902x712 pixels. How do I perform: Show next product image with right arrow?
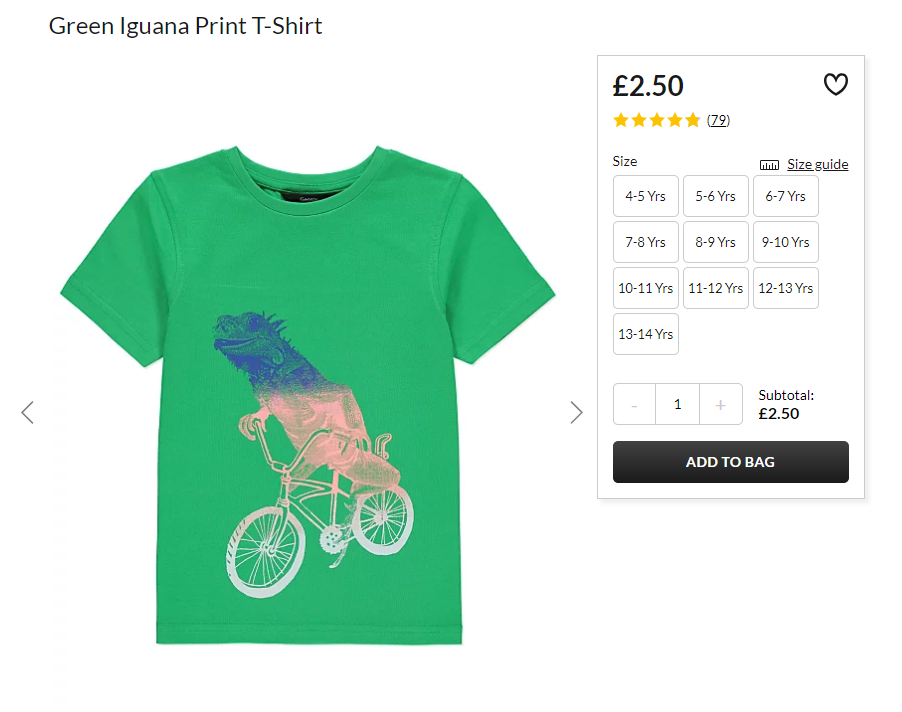click(576, 412)
